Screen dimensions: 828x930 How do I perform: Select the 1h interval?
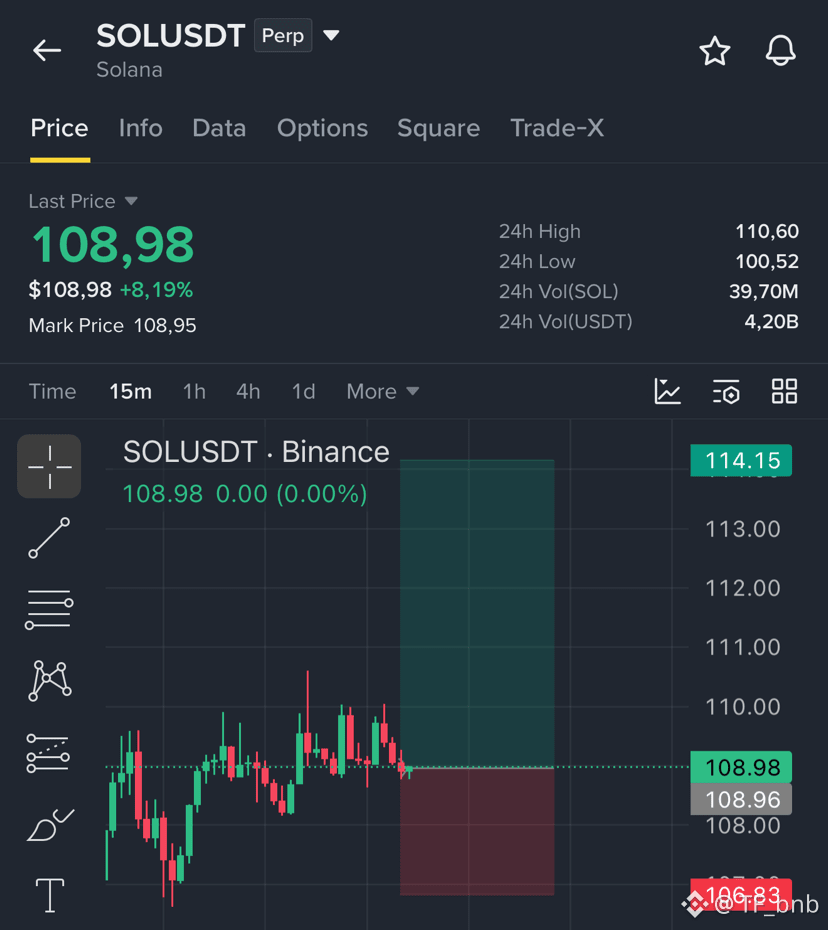pos(194,391)
